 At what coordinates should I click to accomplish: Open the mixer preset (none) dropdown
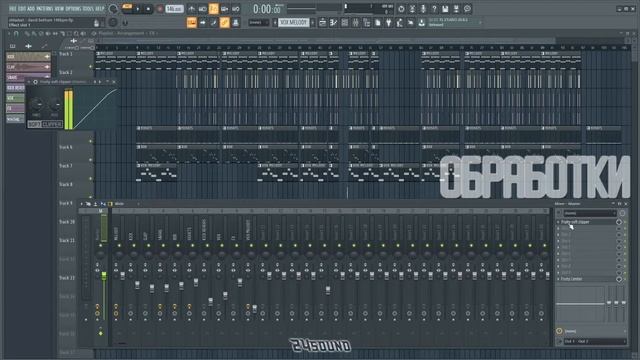(590, 213)
